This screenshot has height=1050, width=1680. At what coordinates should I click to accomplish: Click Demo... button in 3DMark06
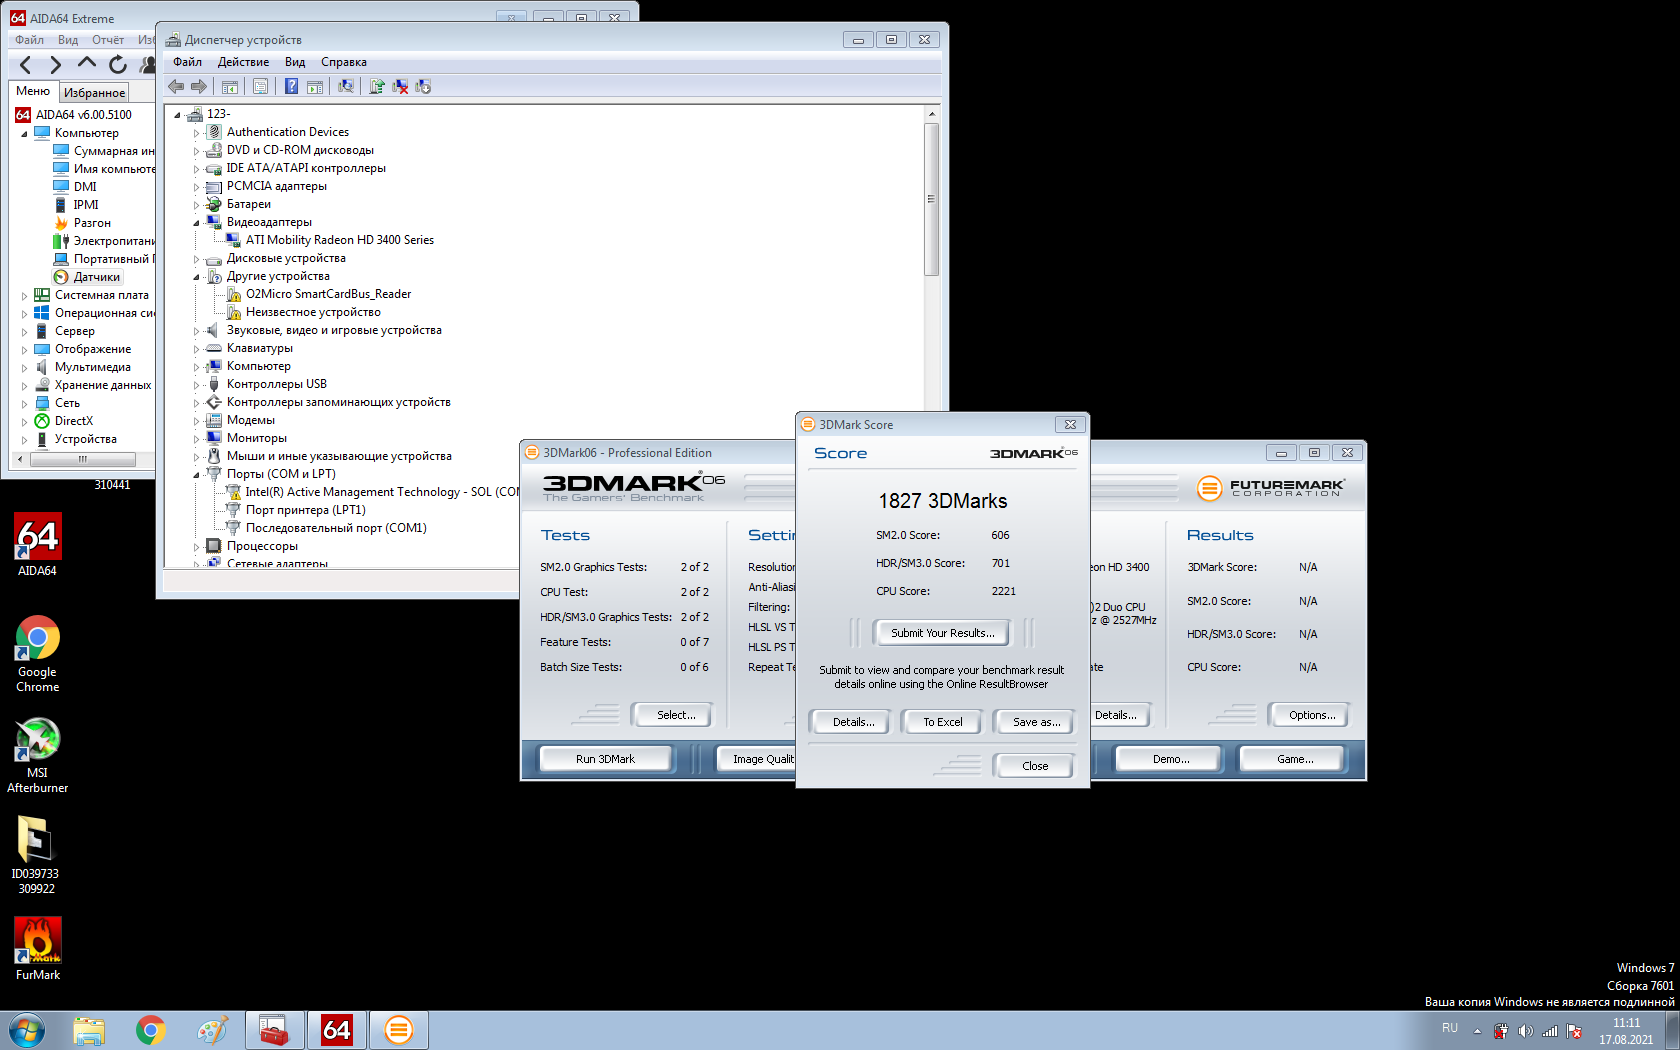1170,759
